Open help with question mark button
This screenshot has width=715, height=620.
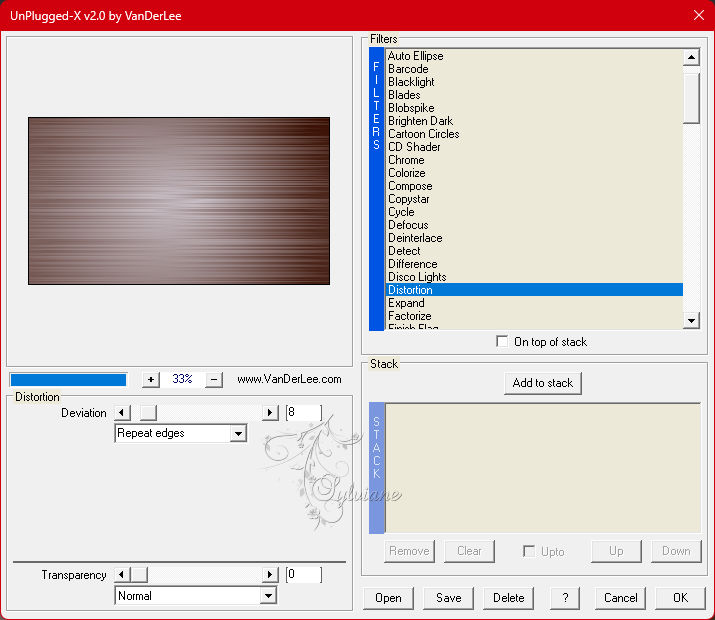click(565, 598)
